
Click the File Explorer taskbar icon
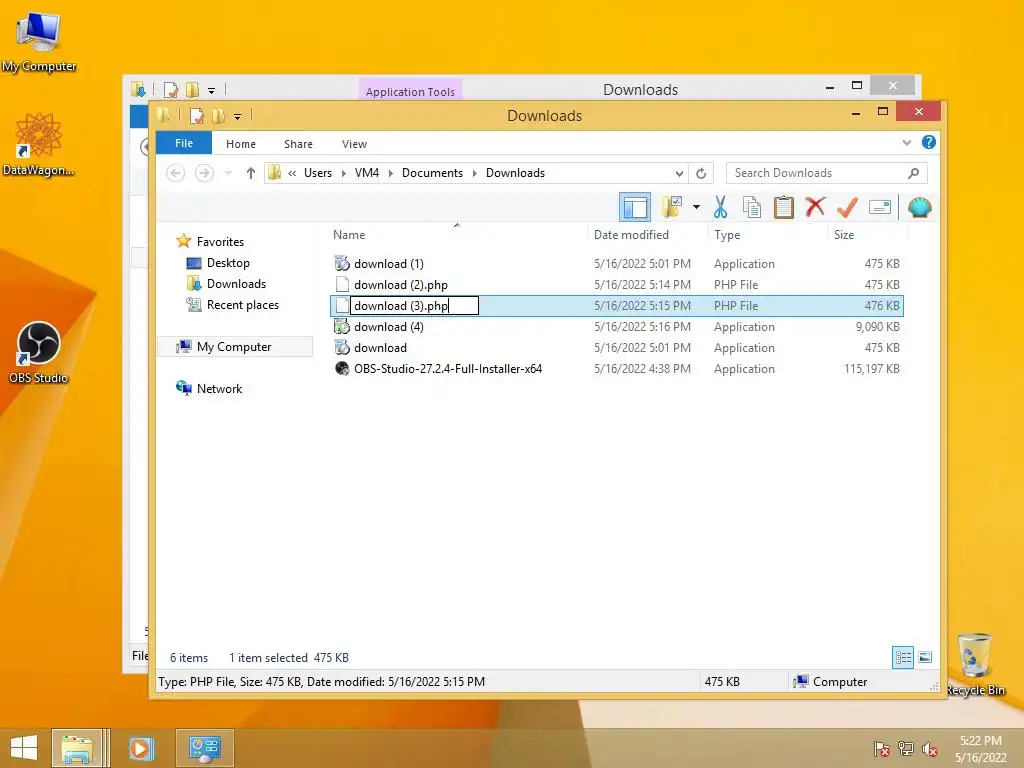(x=76, y=748)
